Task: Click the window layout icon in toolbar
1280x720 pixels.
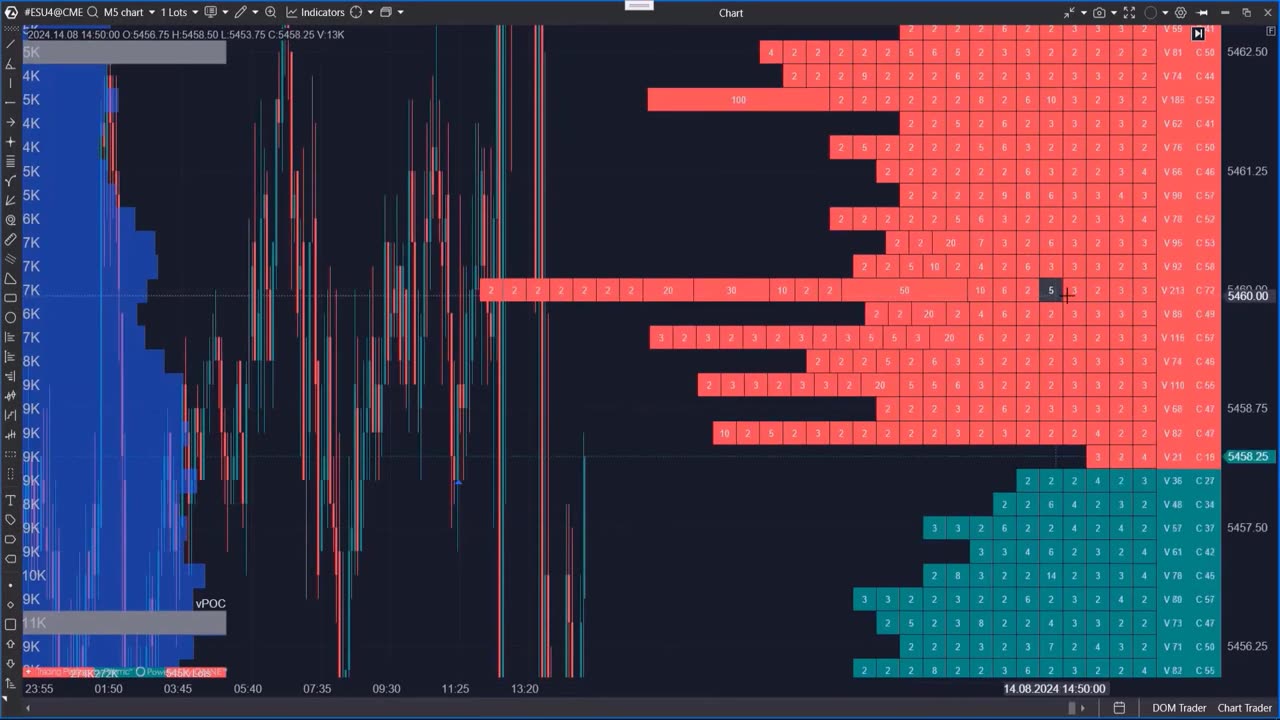Action: (x=386, y=12)
